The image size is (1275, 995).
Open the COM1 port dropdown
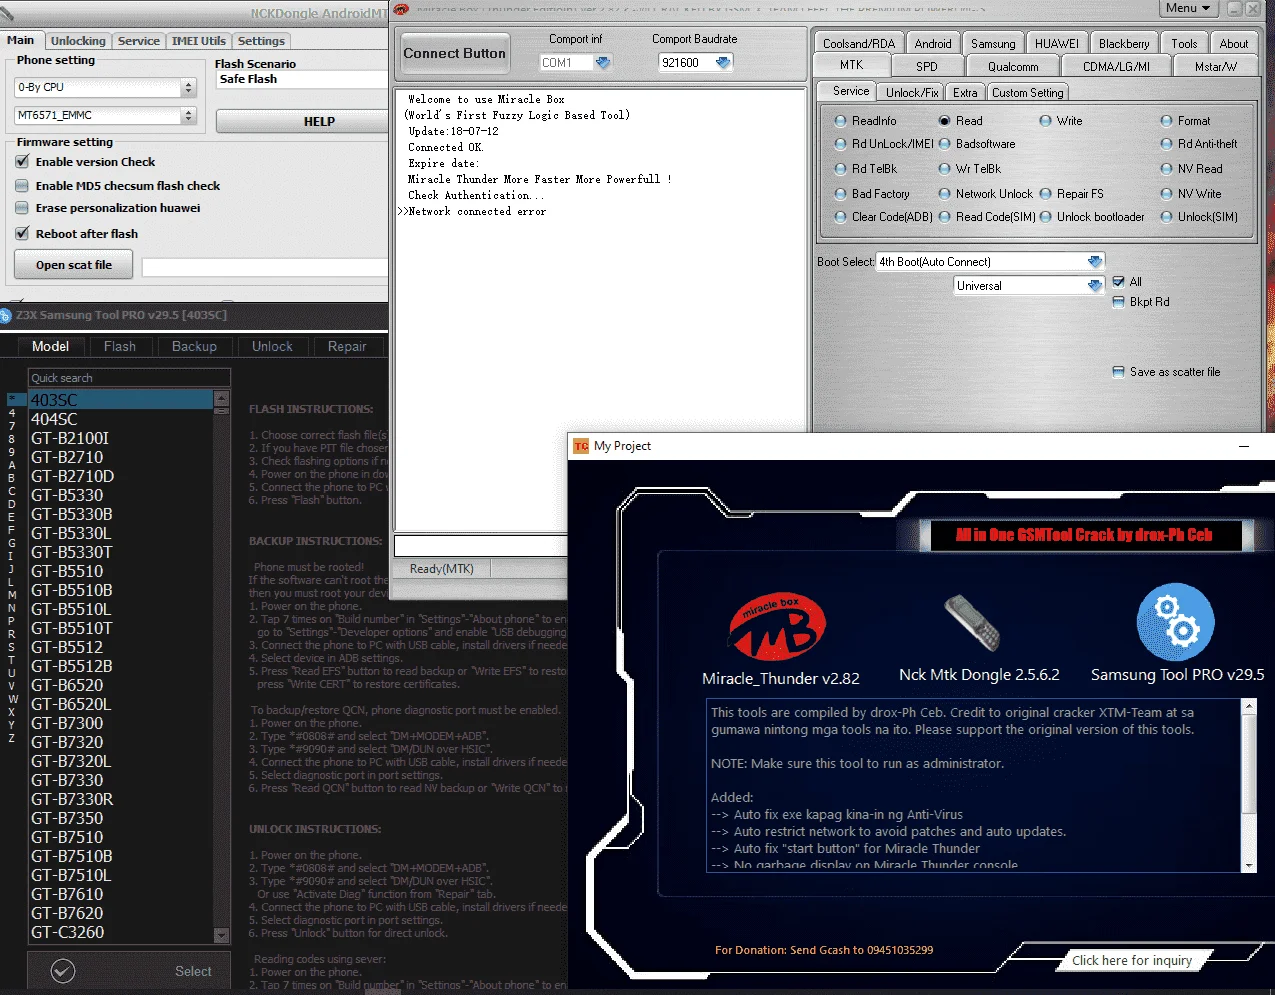[603, 62]
